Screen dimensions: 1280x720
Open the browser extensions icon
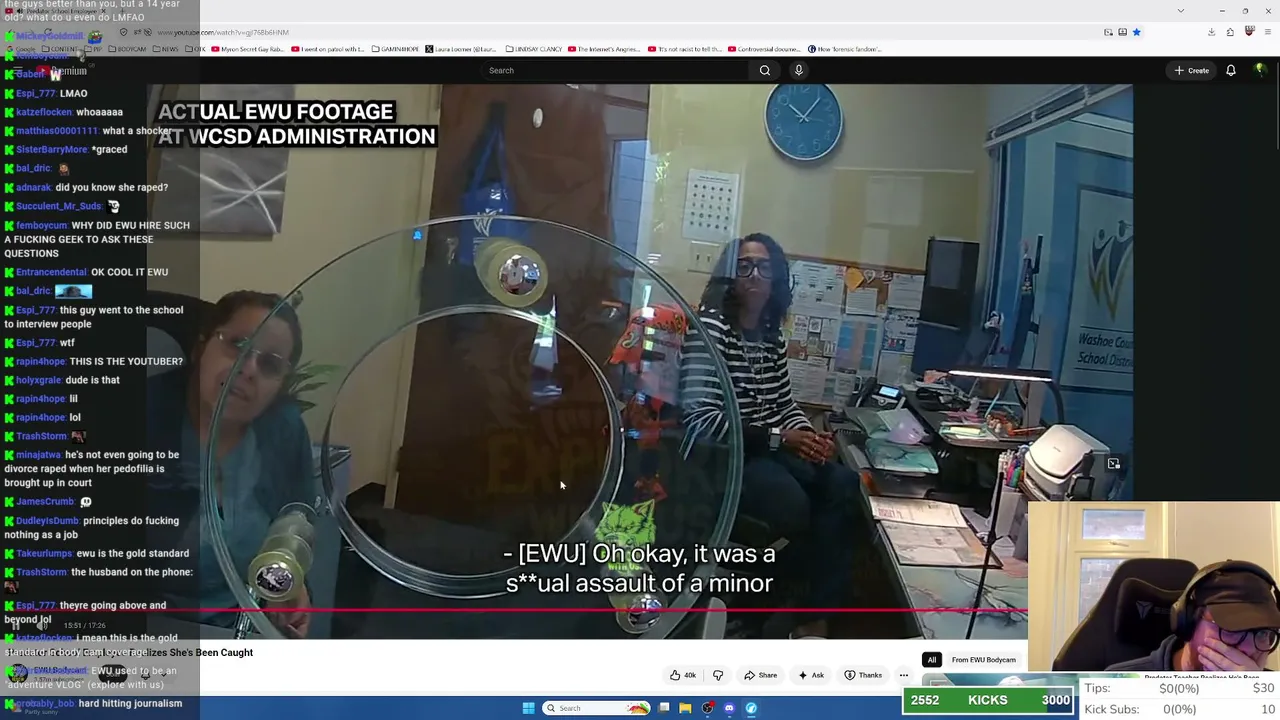1230,32
